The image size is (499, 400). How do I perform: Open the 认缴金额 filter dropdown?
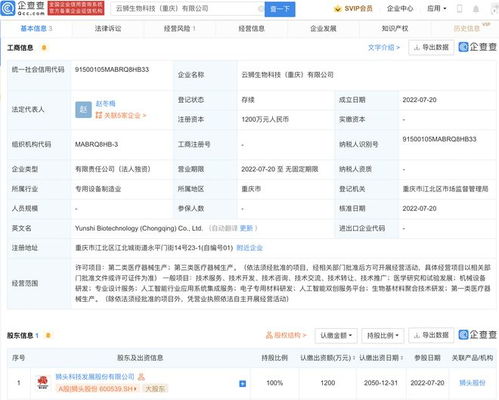336,336
